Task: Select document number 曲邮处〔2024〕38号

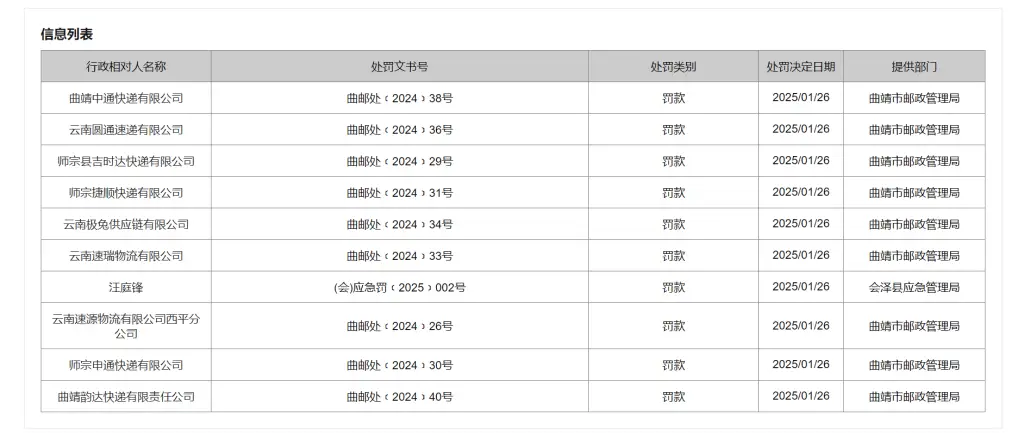Action: [399, 98]
